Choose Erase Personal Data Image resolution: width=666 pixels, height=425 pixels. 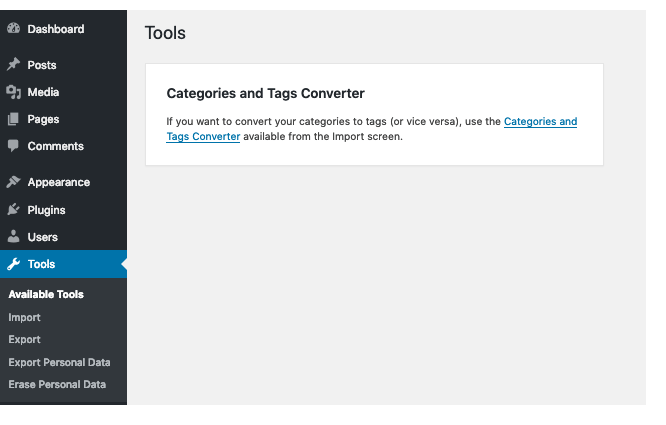pyautogui.click(x=56, y=384)
